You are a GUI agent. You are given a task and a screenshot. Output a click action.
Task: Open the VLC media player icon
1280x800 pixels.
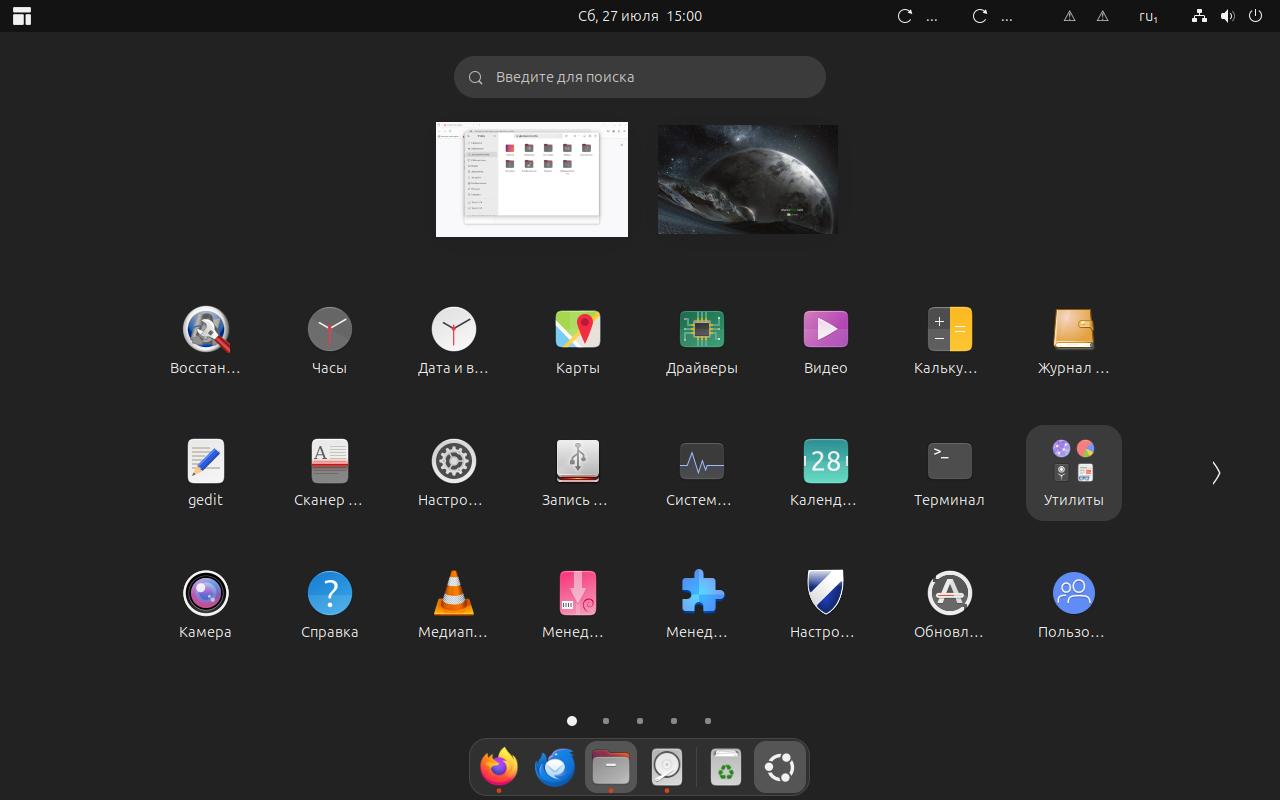[454, 593]
